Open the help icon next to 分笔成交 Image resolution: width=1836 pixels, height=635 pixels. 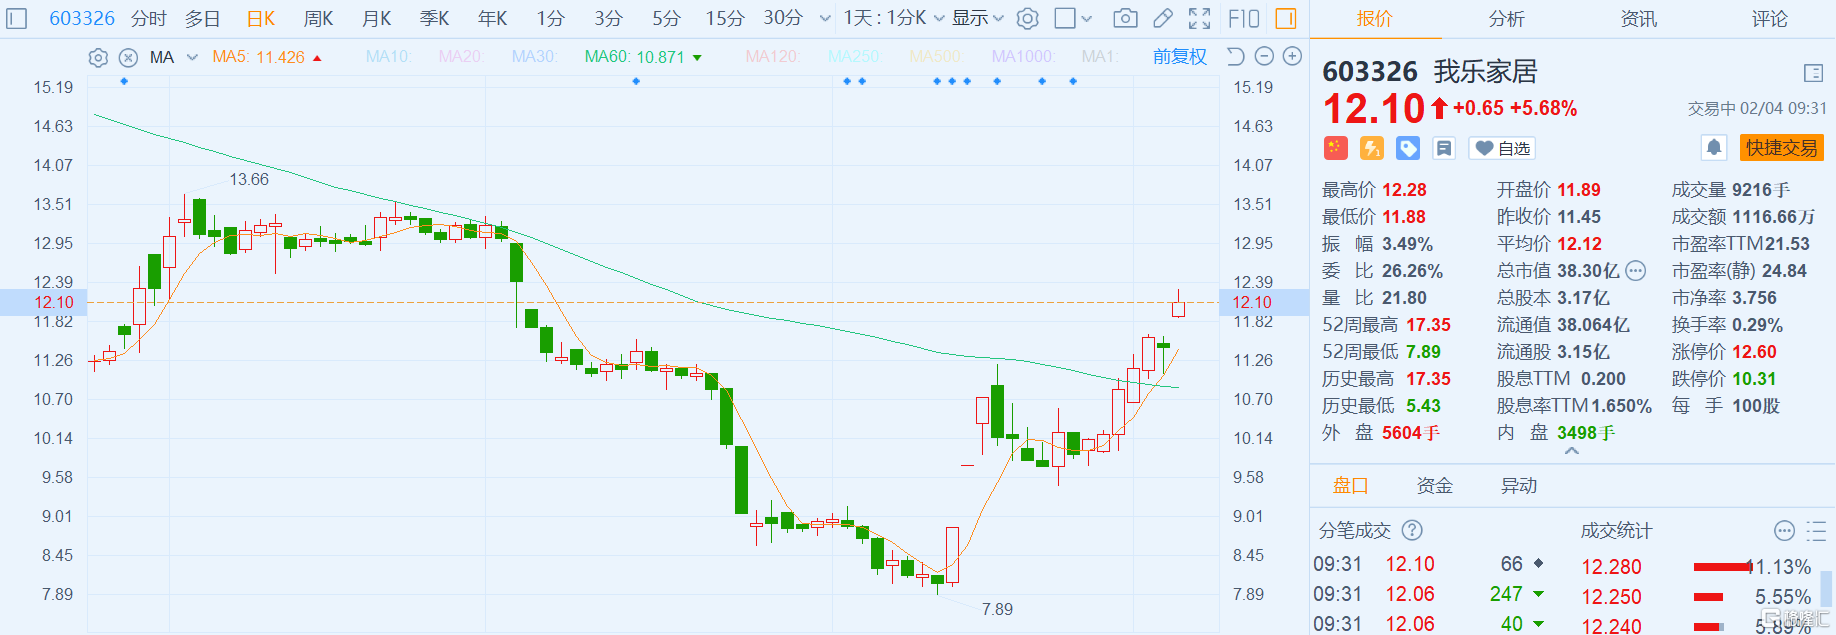(1412, 530)
